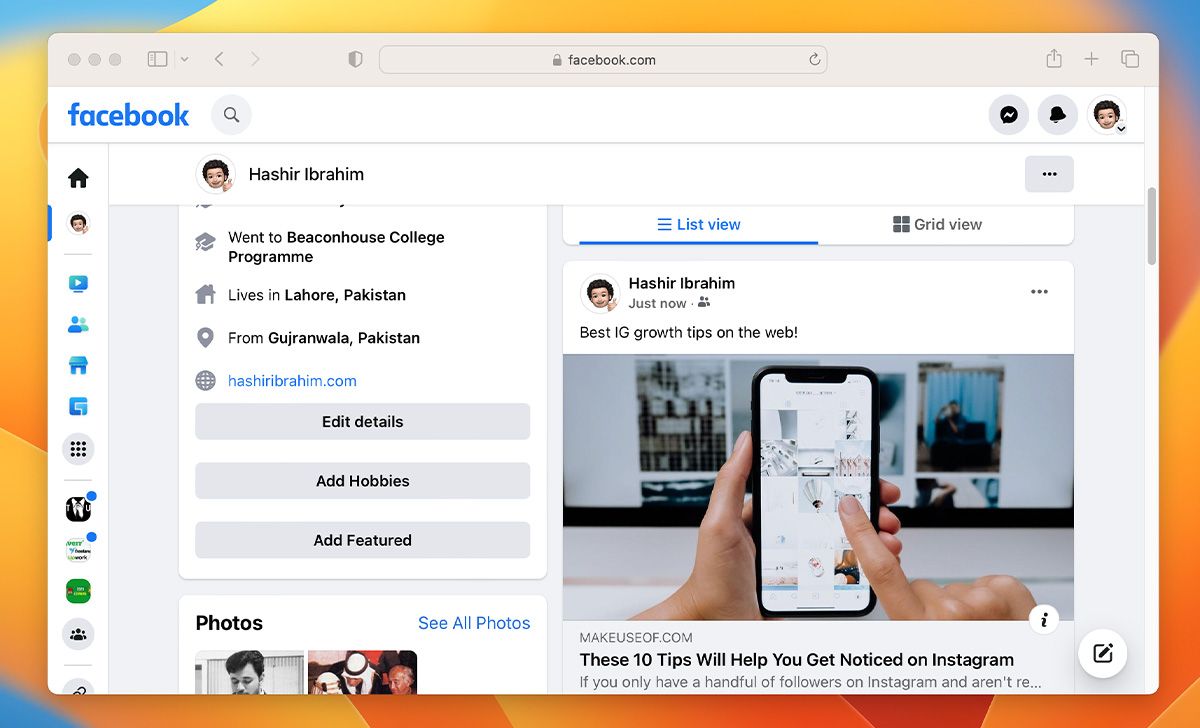Click Add Featured button
The image size is (1200, 728).
(x=362, y=540)
